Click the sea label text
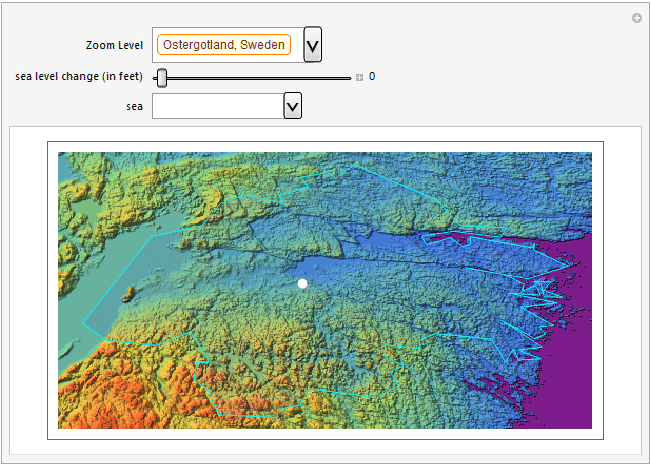 (134, 106)
